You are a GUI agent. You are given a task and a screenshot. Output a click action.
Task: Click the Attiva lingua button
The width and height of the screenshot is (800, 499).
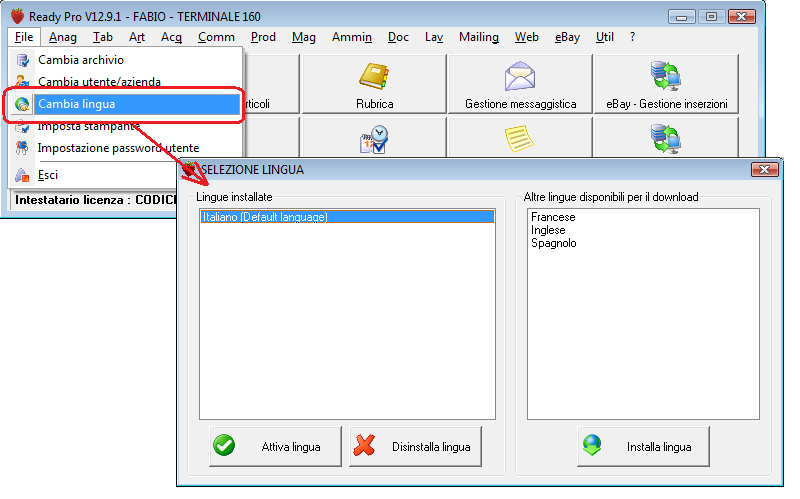click(276, 446)
